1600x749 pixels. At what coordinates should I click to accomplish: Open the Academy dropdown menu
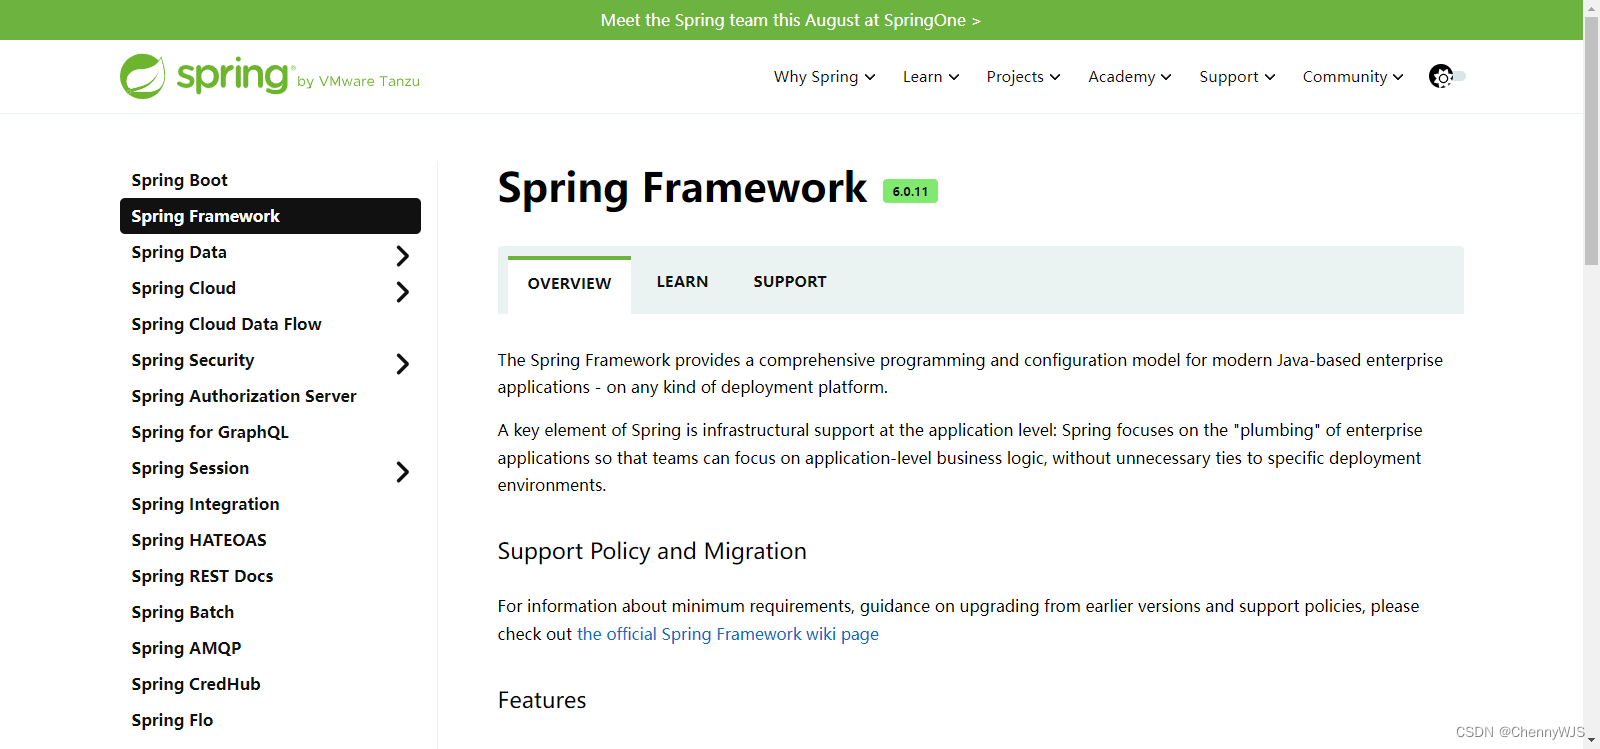click(x=1130, y=77)
